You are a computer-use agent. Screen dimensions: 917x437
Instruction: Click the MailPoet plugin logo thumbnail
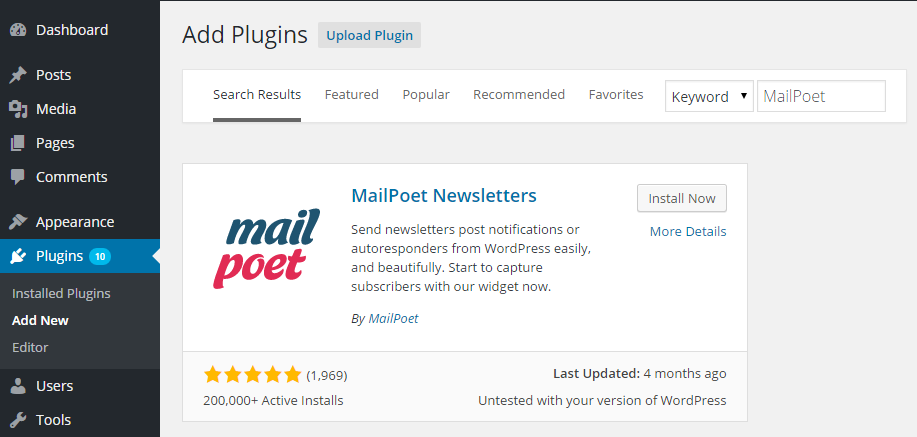pos(266,249)
